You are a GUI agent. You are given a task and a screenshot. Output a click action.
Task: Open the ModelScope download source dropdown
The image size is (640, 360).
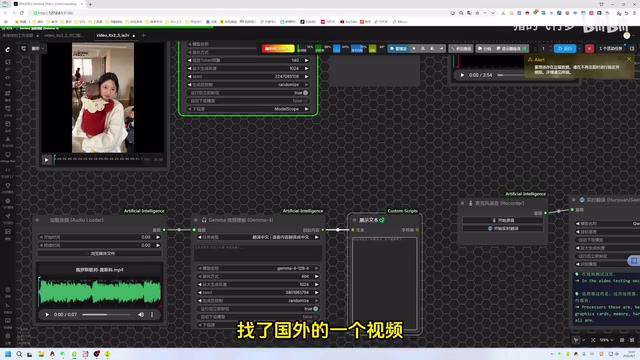(x=248, y=109)
